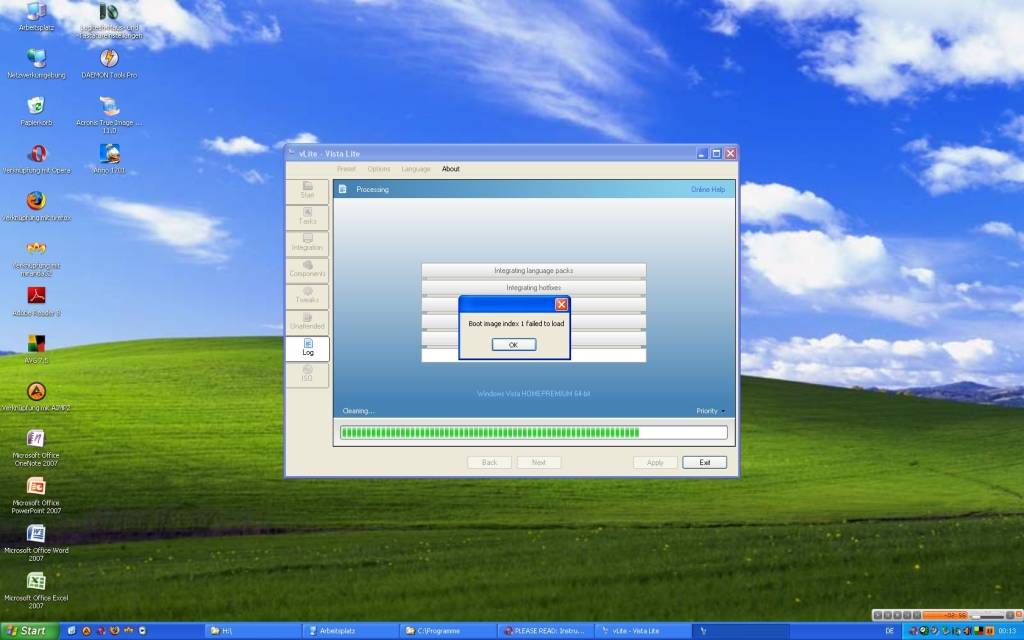The width and height of the screenshot is (1024, 640).
Task: Open the AVG 7.5 desktop icon
Action: [37, 349]
